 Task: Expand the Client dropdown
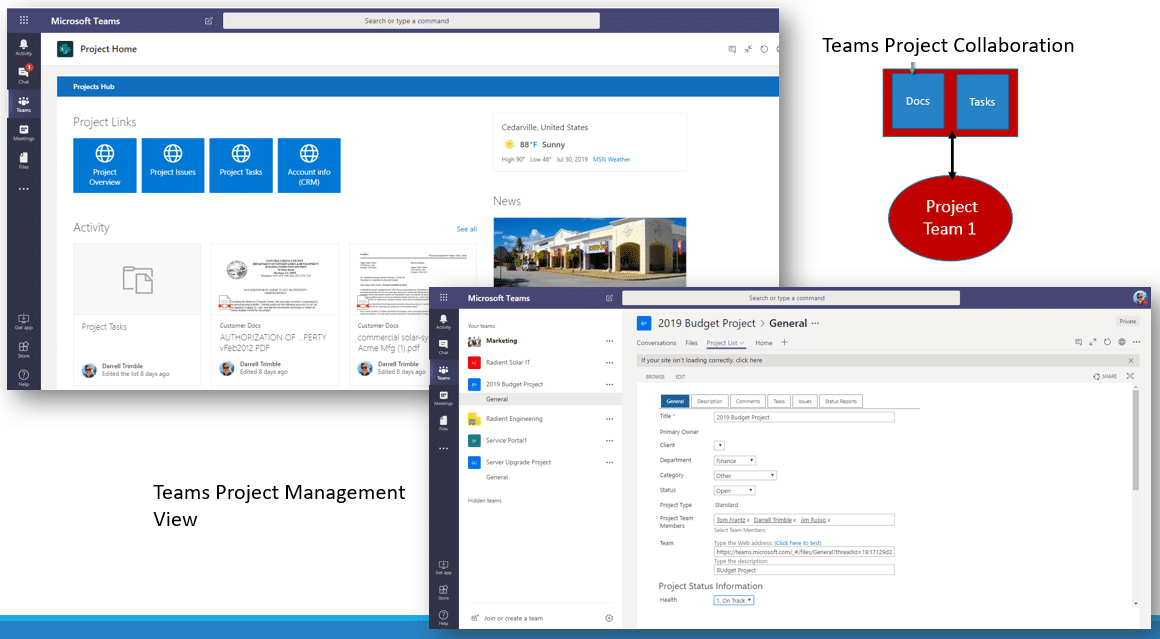click(719, 445)
